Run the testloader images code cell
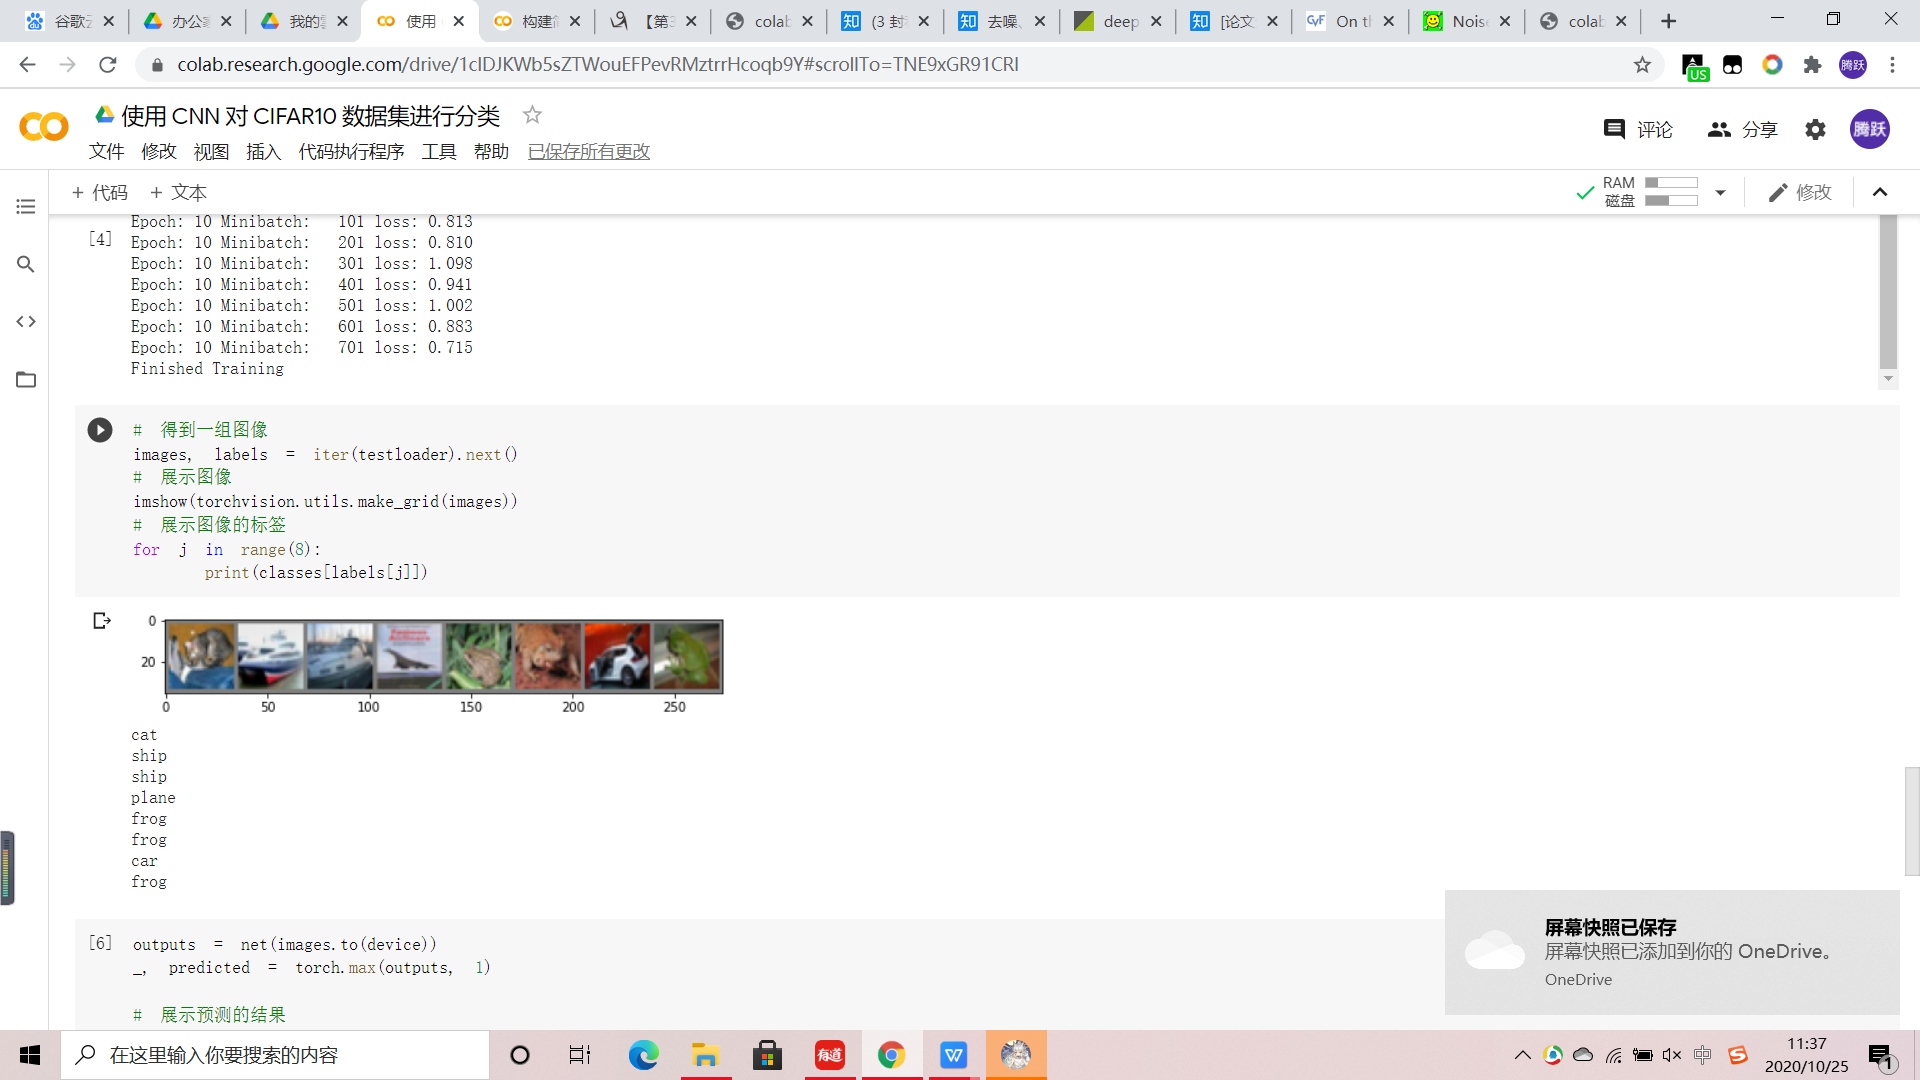 pos(100,430)
